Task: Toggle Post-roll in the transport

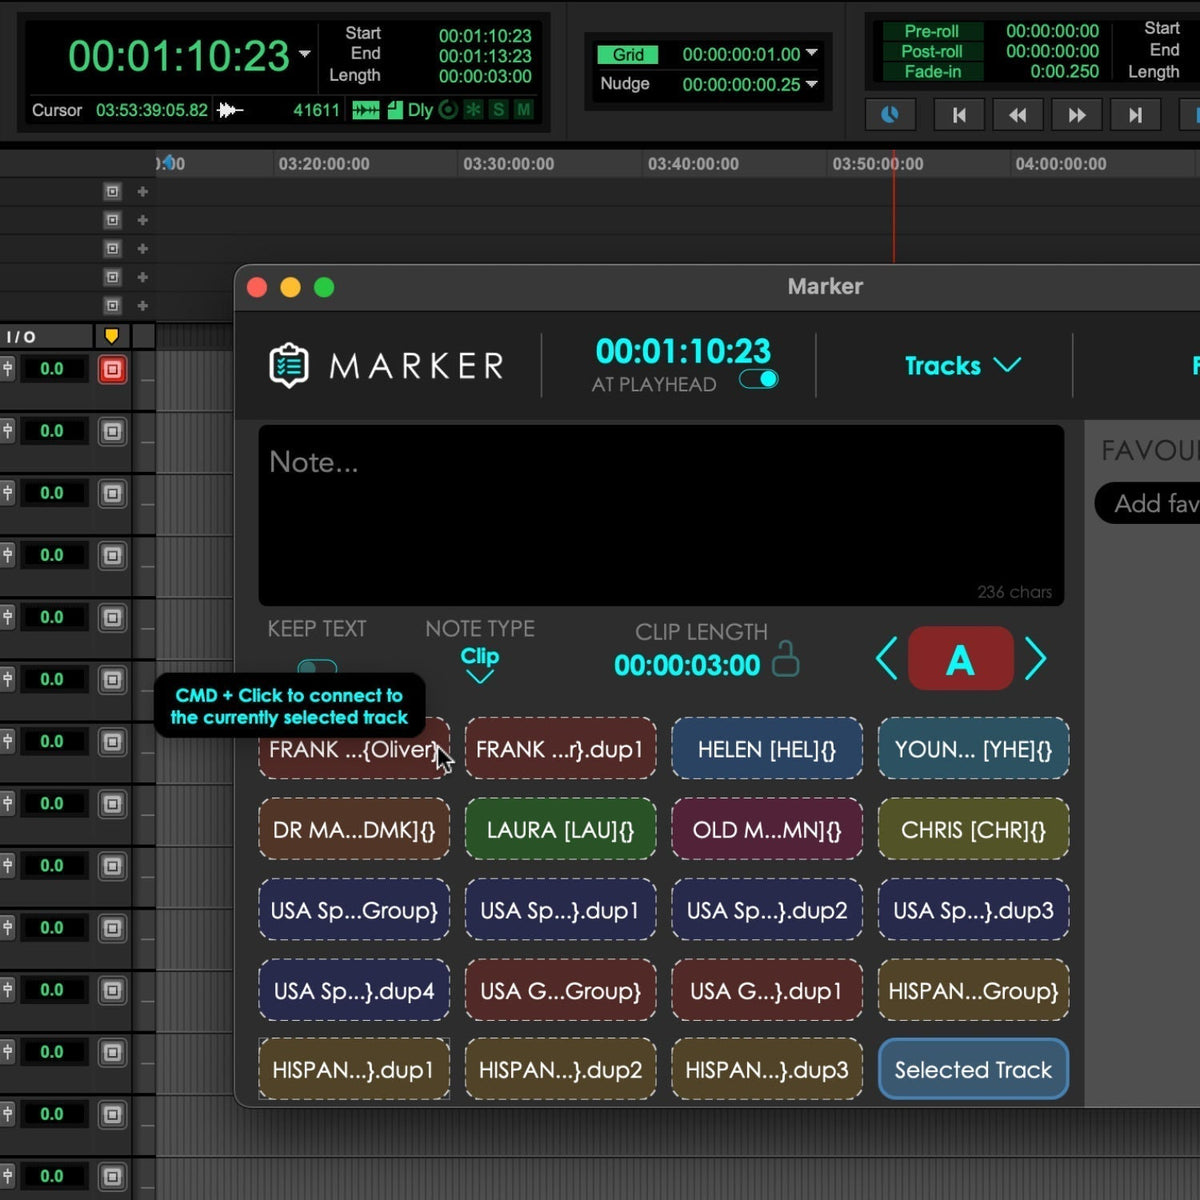Action: click(931, 51)
